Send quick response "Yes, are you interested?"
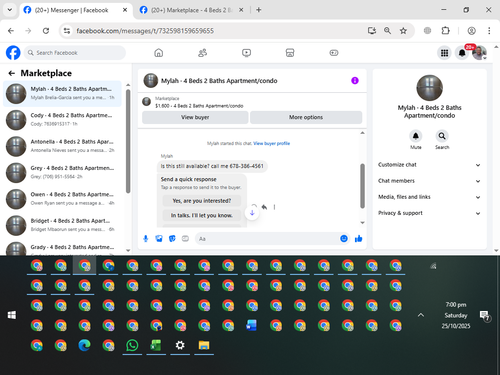500x375 pixels. pos(202,201)
